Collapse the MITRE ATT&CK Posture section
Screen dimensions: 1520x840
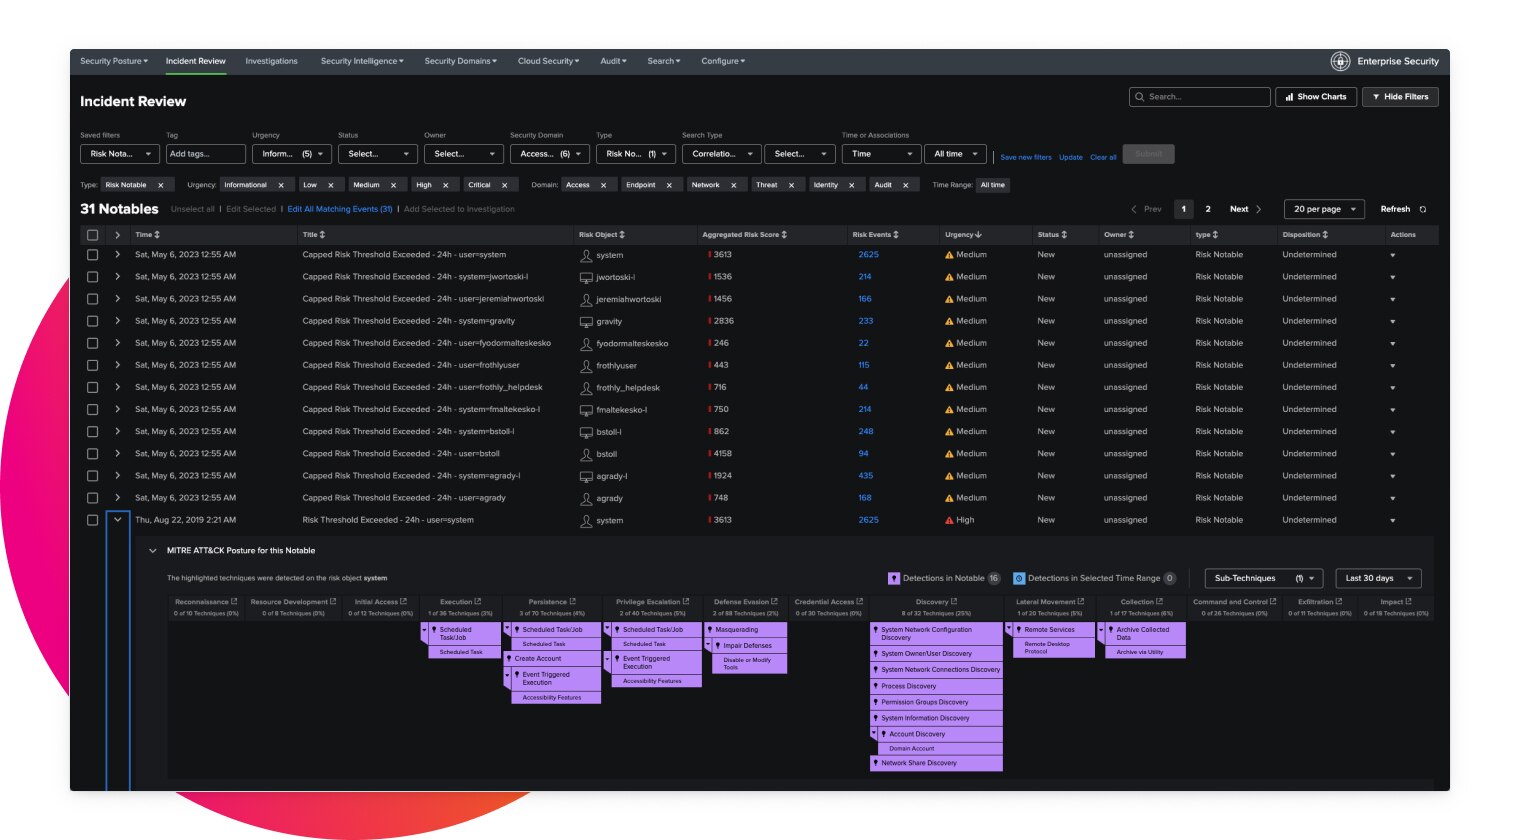pyautogui.click(x=153, y=550)
